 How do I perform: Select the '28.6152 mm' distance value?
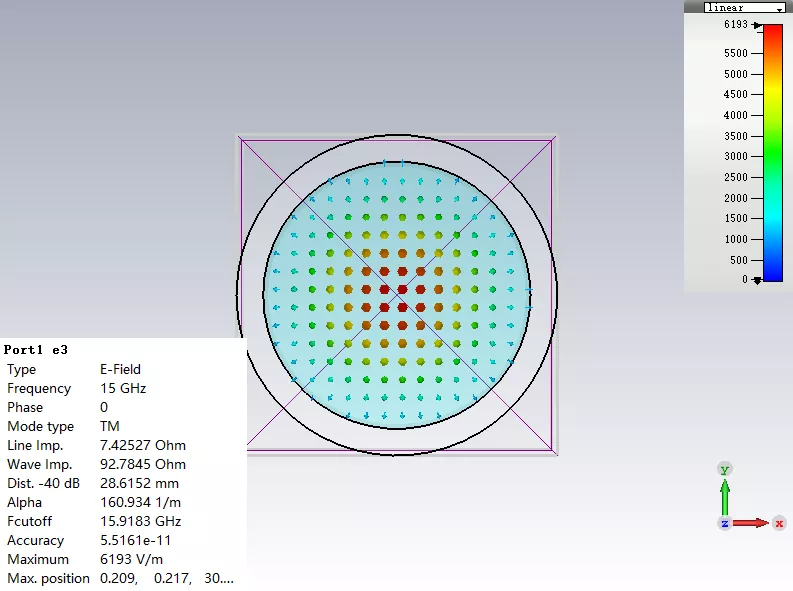point(139,483)
